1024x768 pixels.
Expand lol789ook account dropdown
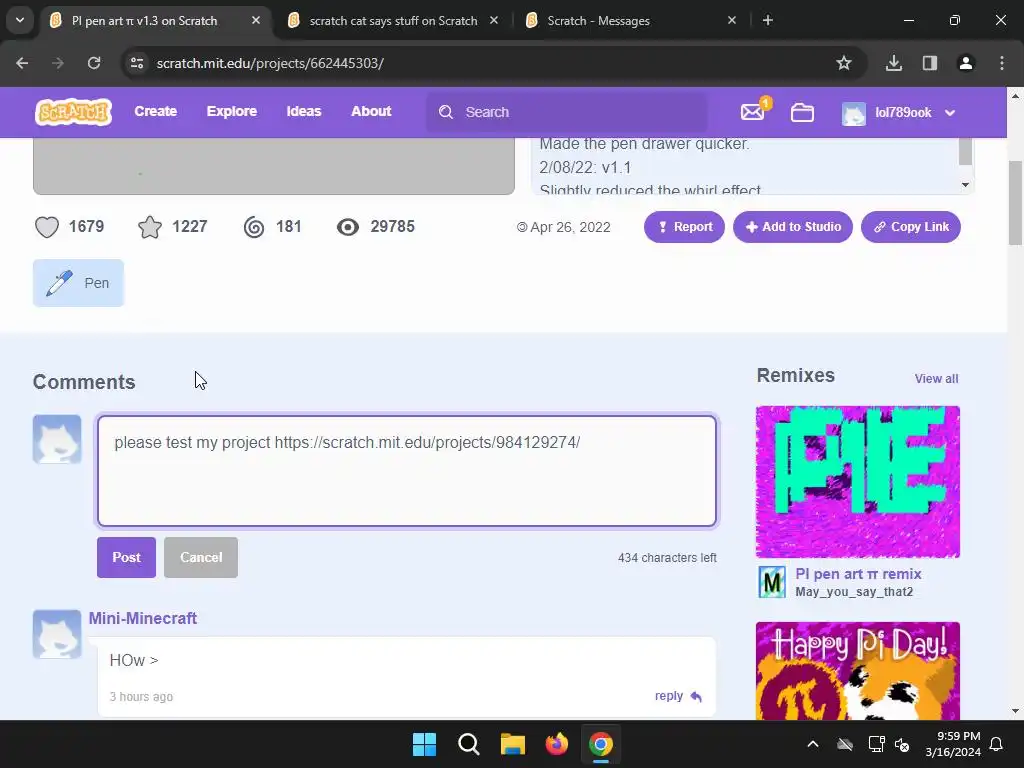(x=950, y=113)
